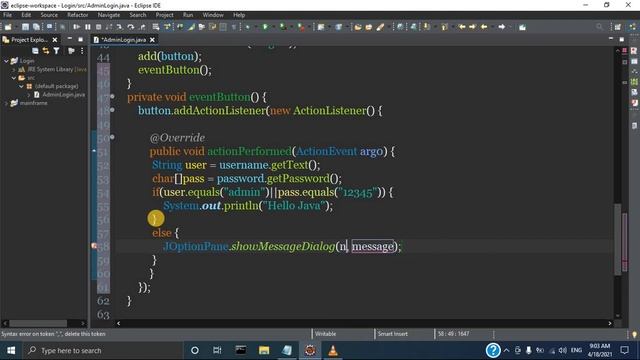Screen dimensions: 640x360
Task: Close the Project Explorer view
Action: point(55,40)
